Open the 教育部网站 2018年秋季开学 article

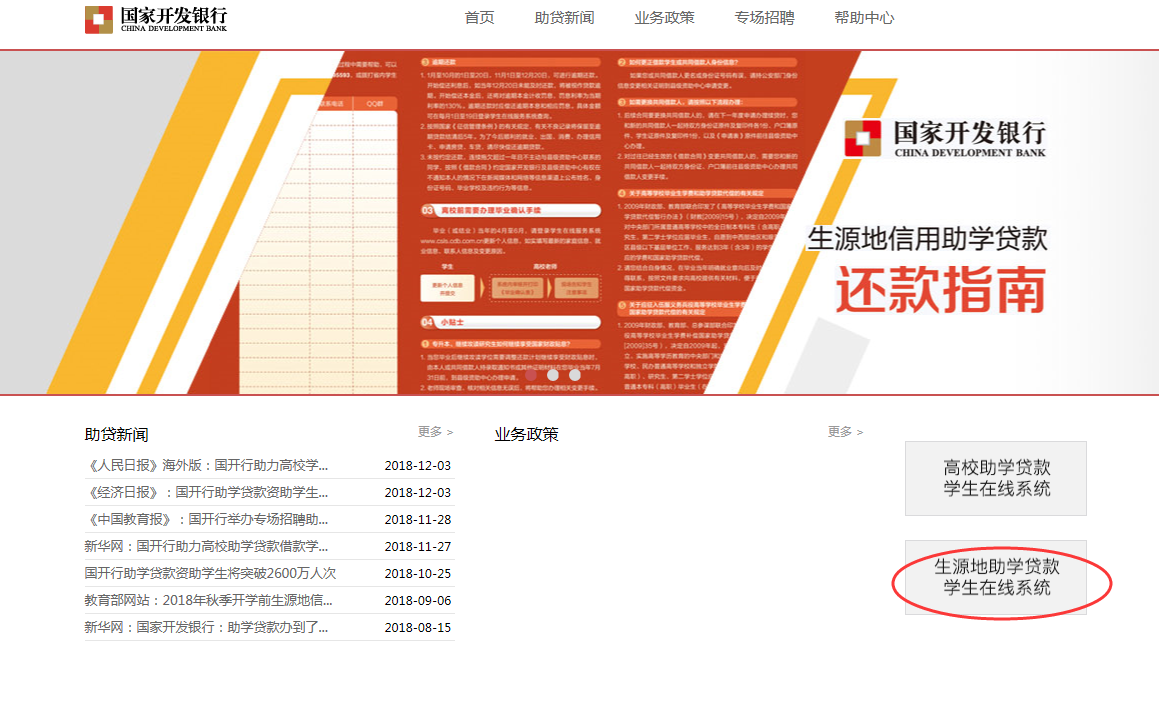(208, 600)
